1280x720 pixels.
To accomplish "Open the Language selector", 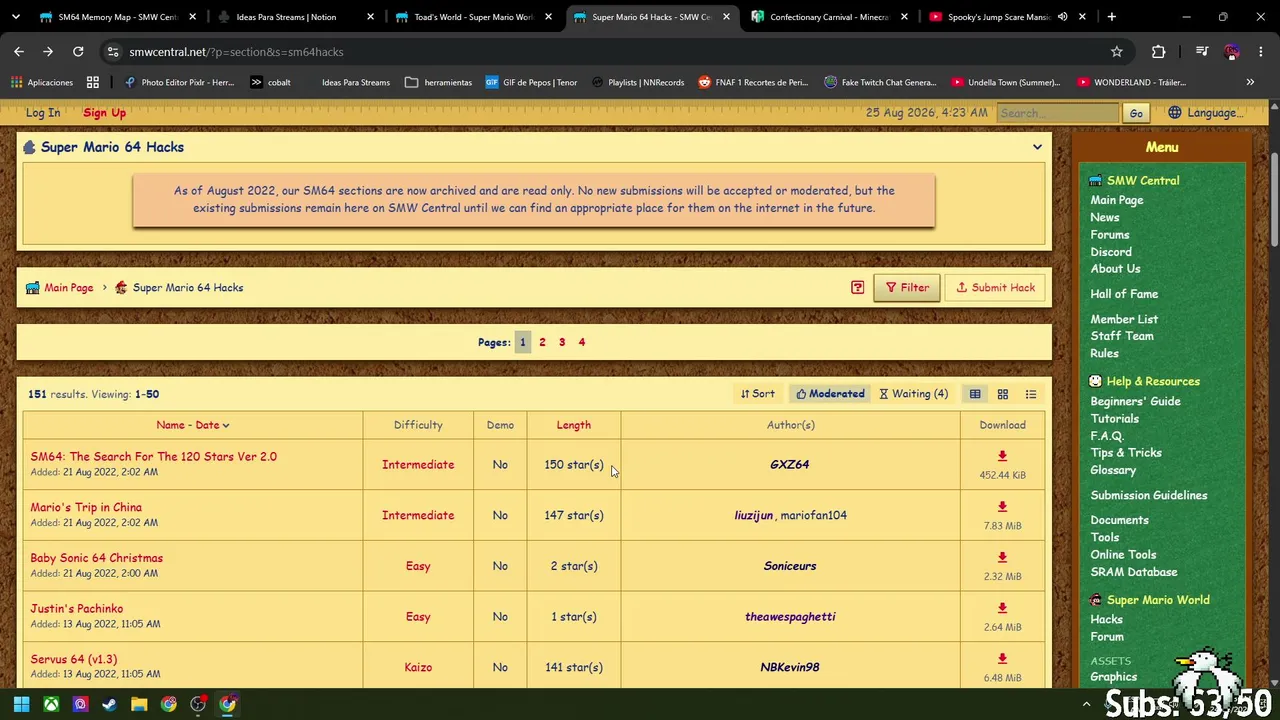I will 1206,113.
